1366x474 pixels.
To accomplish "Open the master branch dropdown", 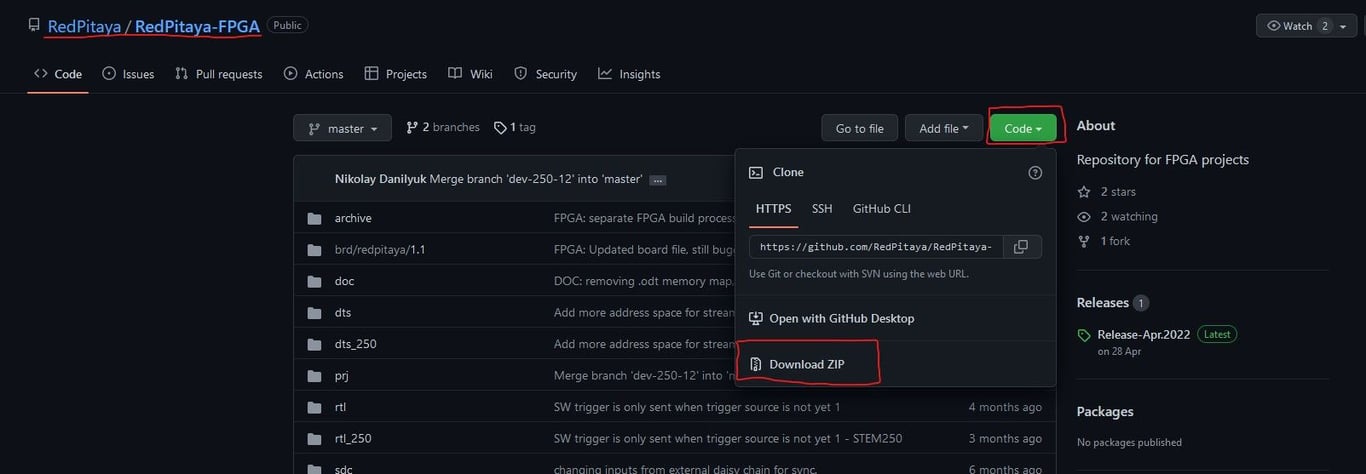I will pyautogui.click(x=342, y=128).
